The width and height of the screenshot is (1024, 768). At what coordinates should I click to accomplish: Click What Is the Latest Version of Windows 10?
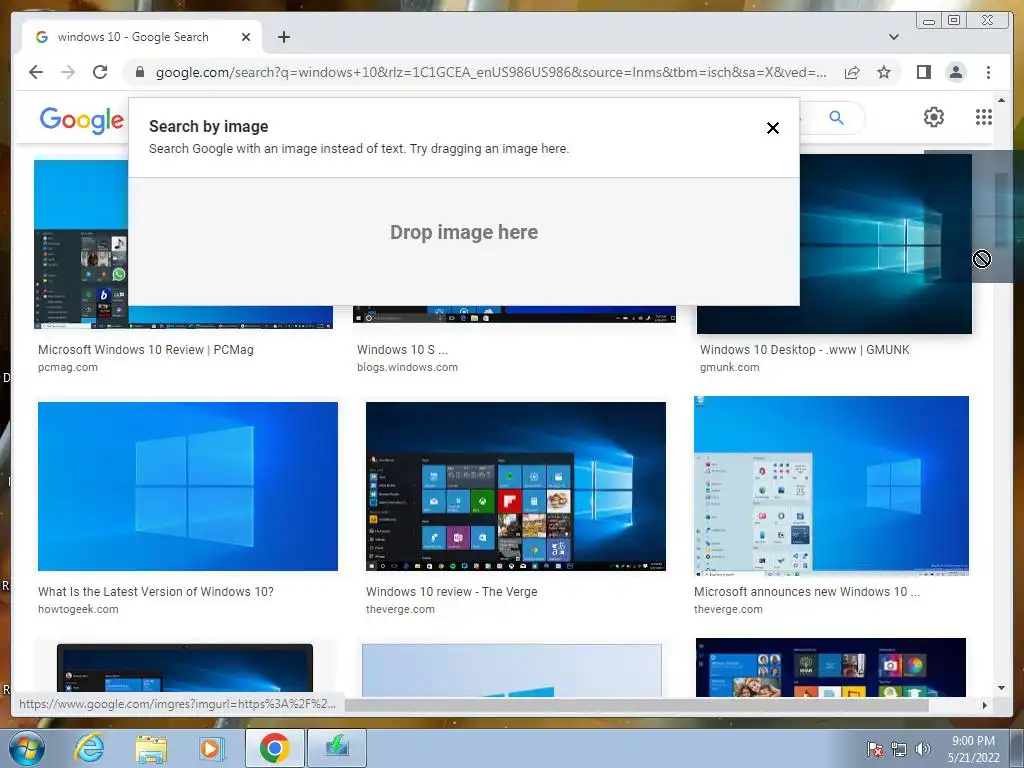tap(155, 592)
